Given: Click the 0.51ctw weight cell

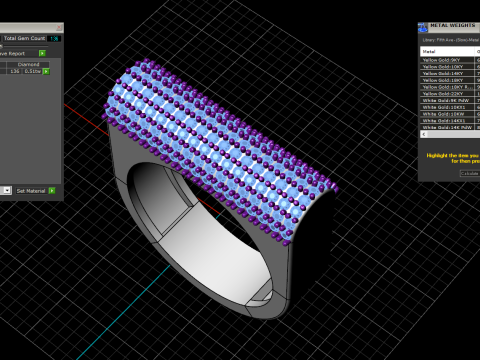Looking at the screenshot, I should pos(33,71).
